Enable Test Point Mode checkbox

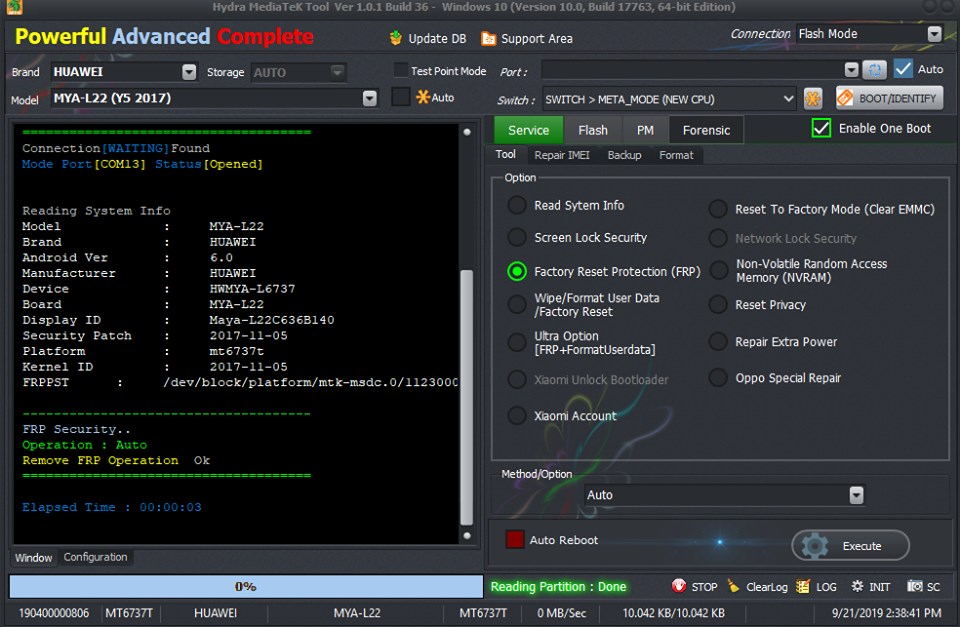click(400, 70)
